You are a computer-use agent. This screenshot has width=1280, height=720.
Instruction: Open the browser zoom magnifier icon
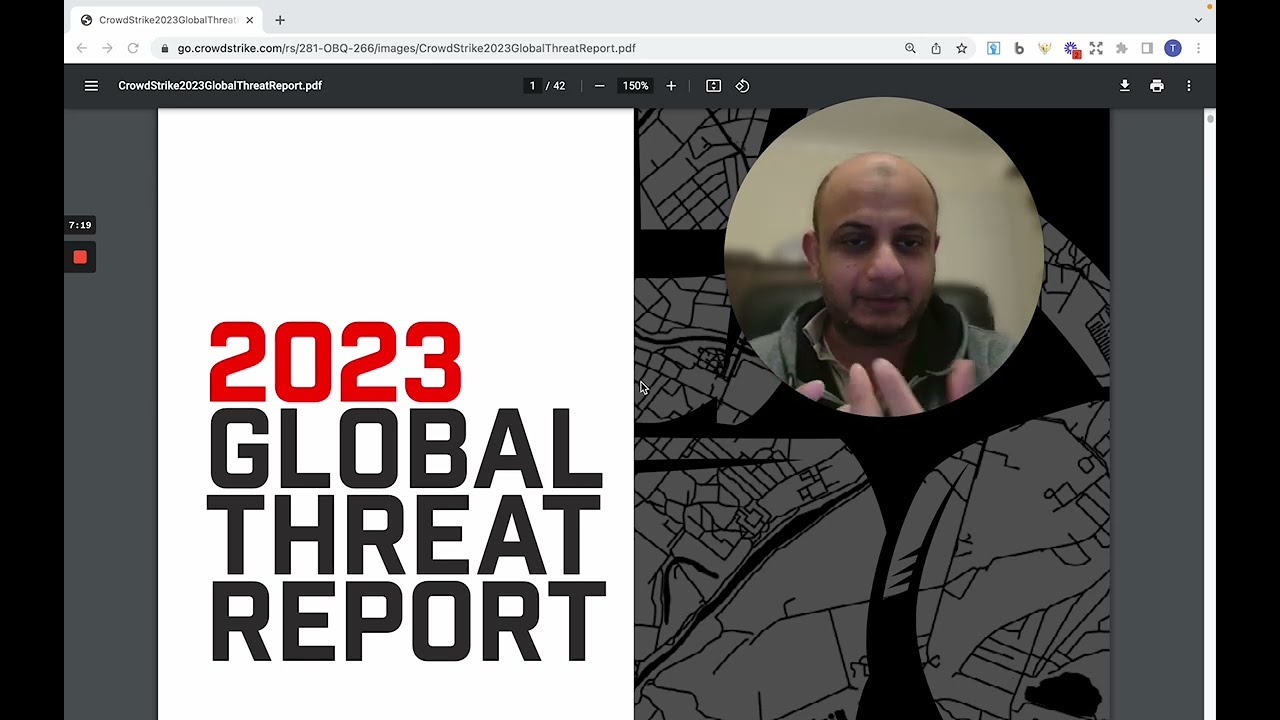(910, 48)
